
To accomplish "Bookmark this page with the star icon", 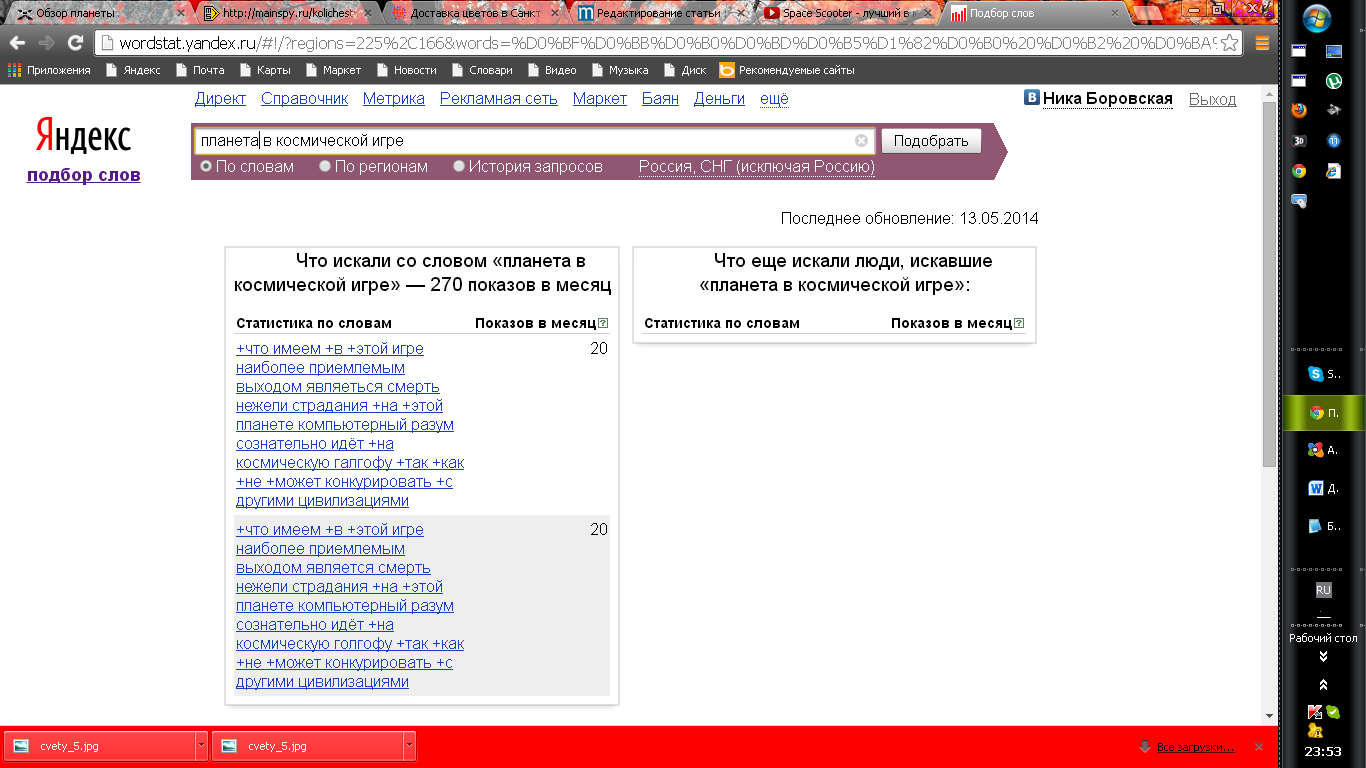I will click(1229, 43).
